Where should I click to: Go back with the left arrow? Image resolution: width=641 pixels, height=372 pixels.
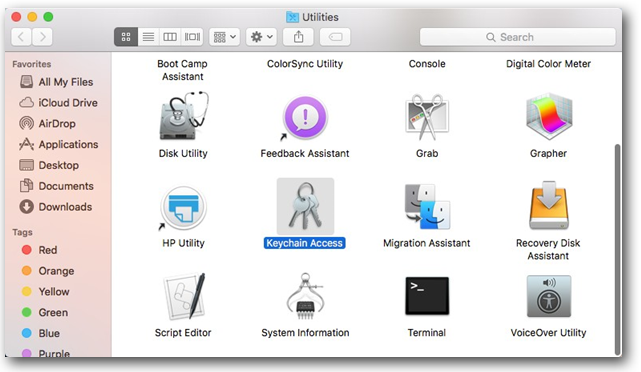pyautogui.click(x=21, y=37)
